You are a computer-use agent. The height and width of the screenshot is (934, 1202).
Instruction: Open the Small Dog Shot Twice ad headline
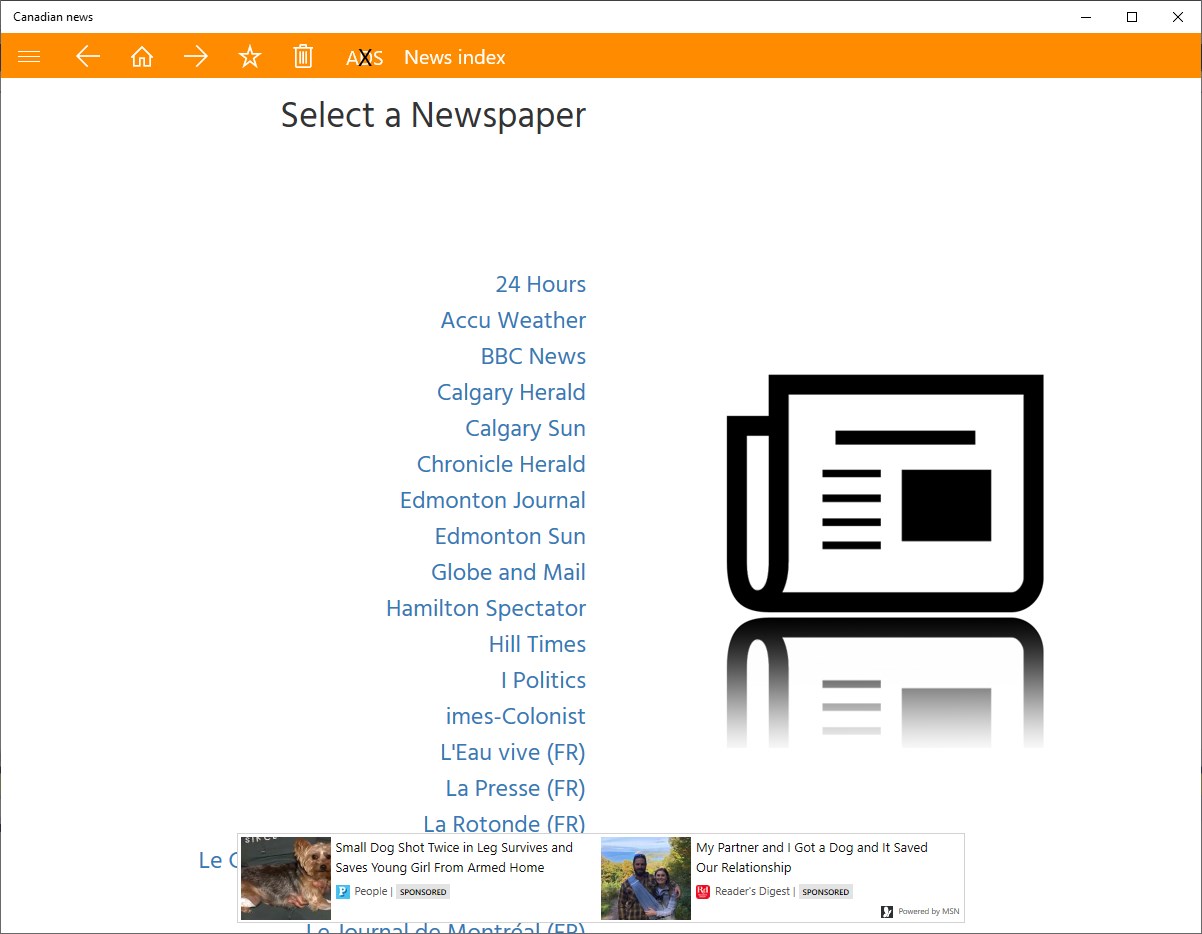click(454, 858)
